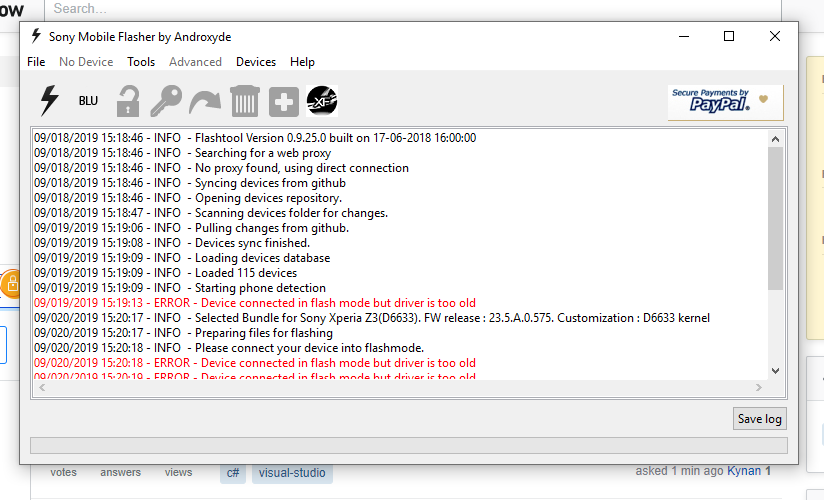This screenshot has height=500, width=824.
Task: Click the orange lock icon on background page
Action: click(11, 284)
